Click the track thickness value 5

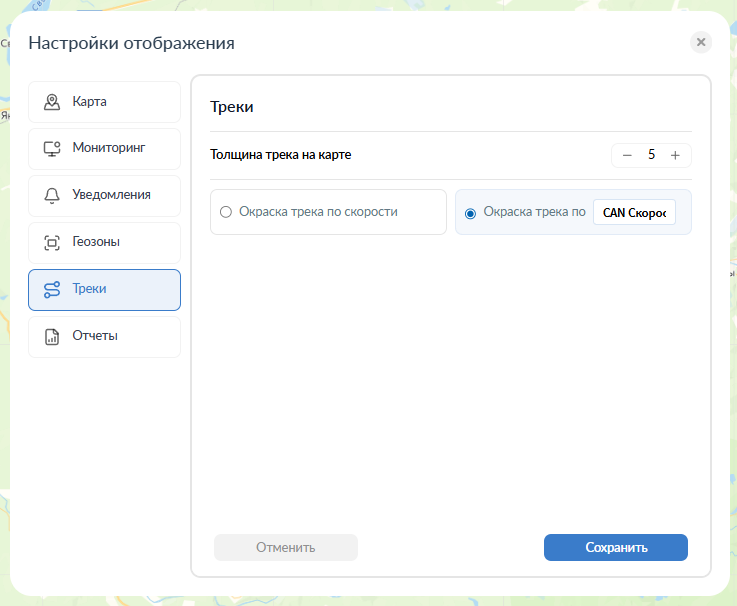coord(651,155)
